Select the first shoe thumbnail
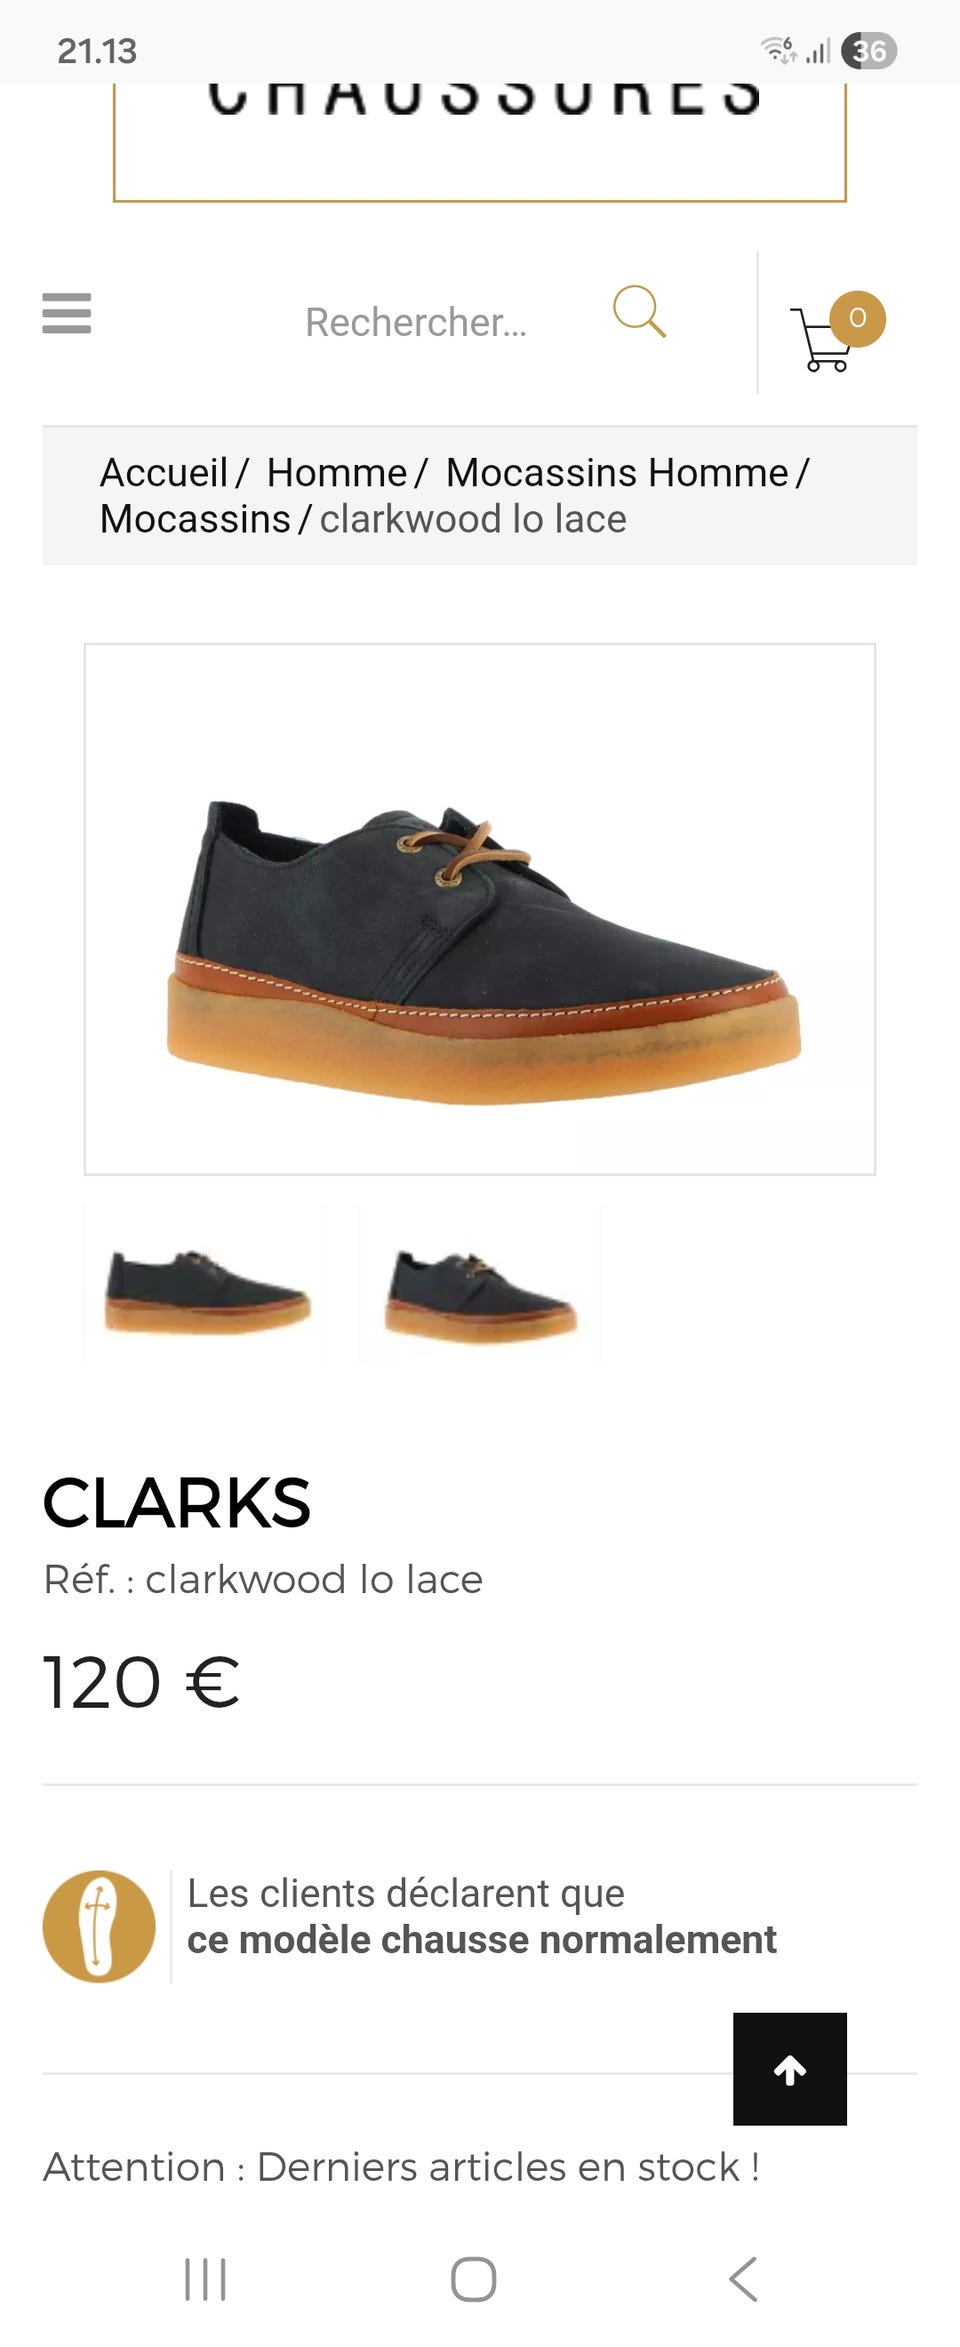Viewport: 960px width, 2347px height. (x=206, y=1285)
